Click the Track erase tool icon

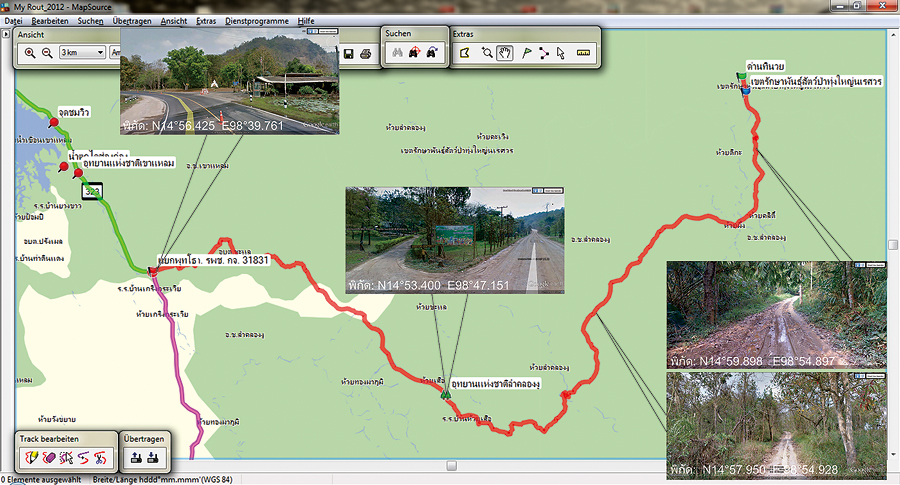click(49, 456)
